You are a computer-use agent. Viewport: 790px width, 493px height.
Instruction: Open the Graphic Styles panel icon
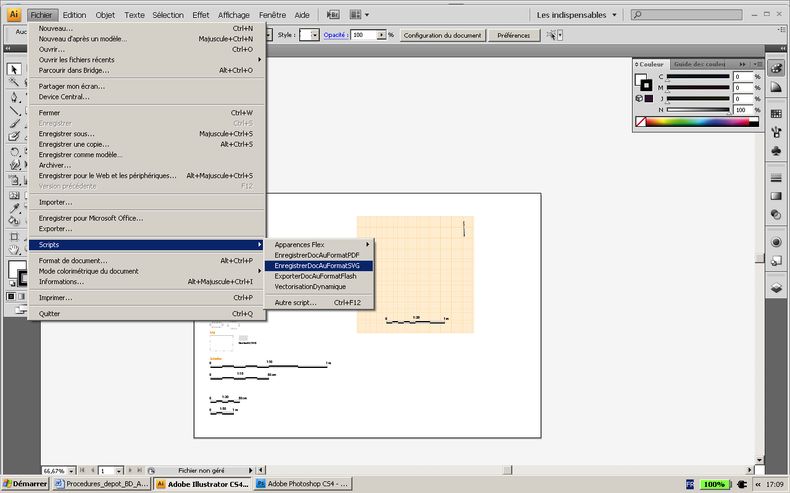coord(776,260)
